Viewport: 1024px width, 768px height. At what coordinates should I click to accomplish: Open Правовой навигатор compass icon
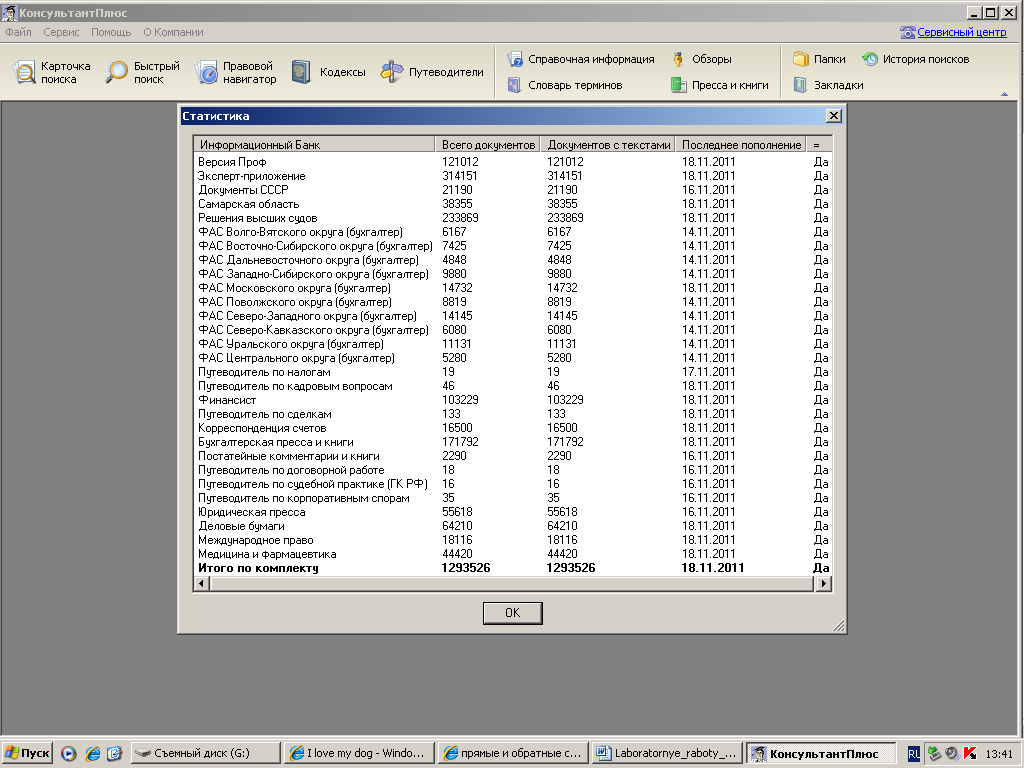(206, 72)
